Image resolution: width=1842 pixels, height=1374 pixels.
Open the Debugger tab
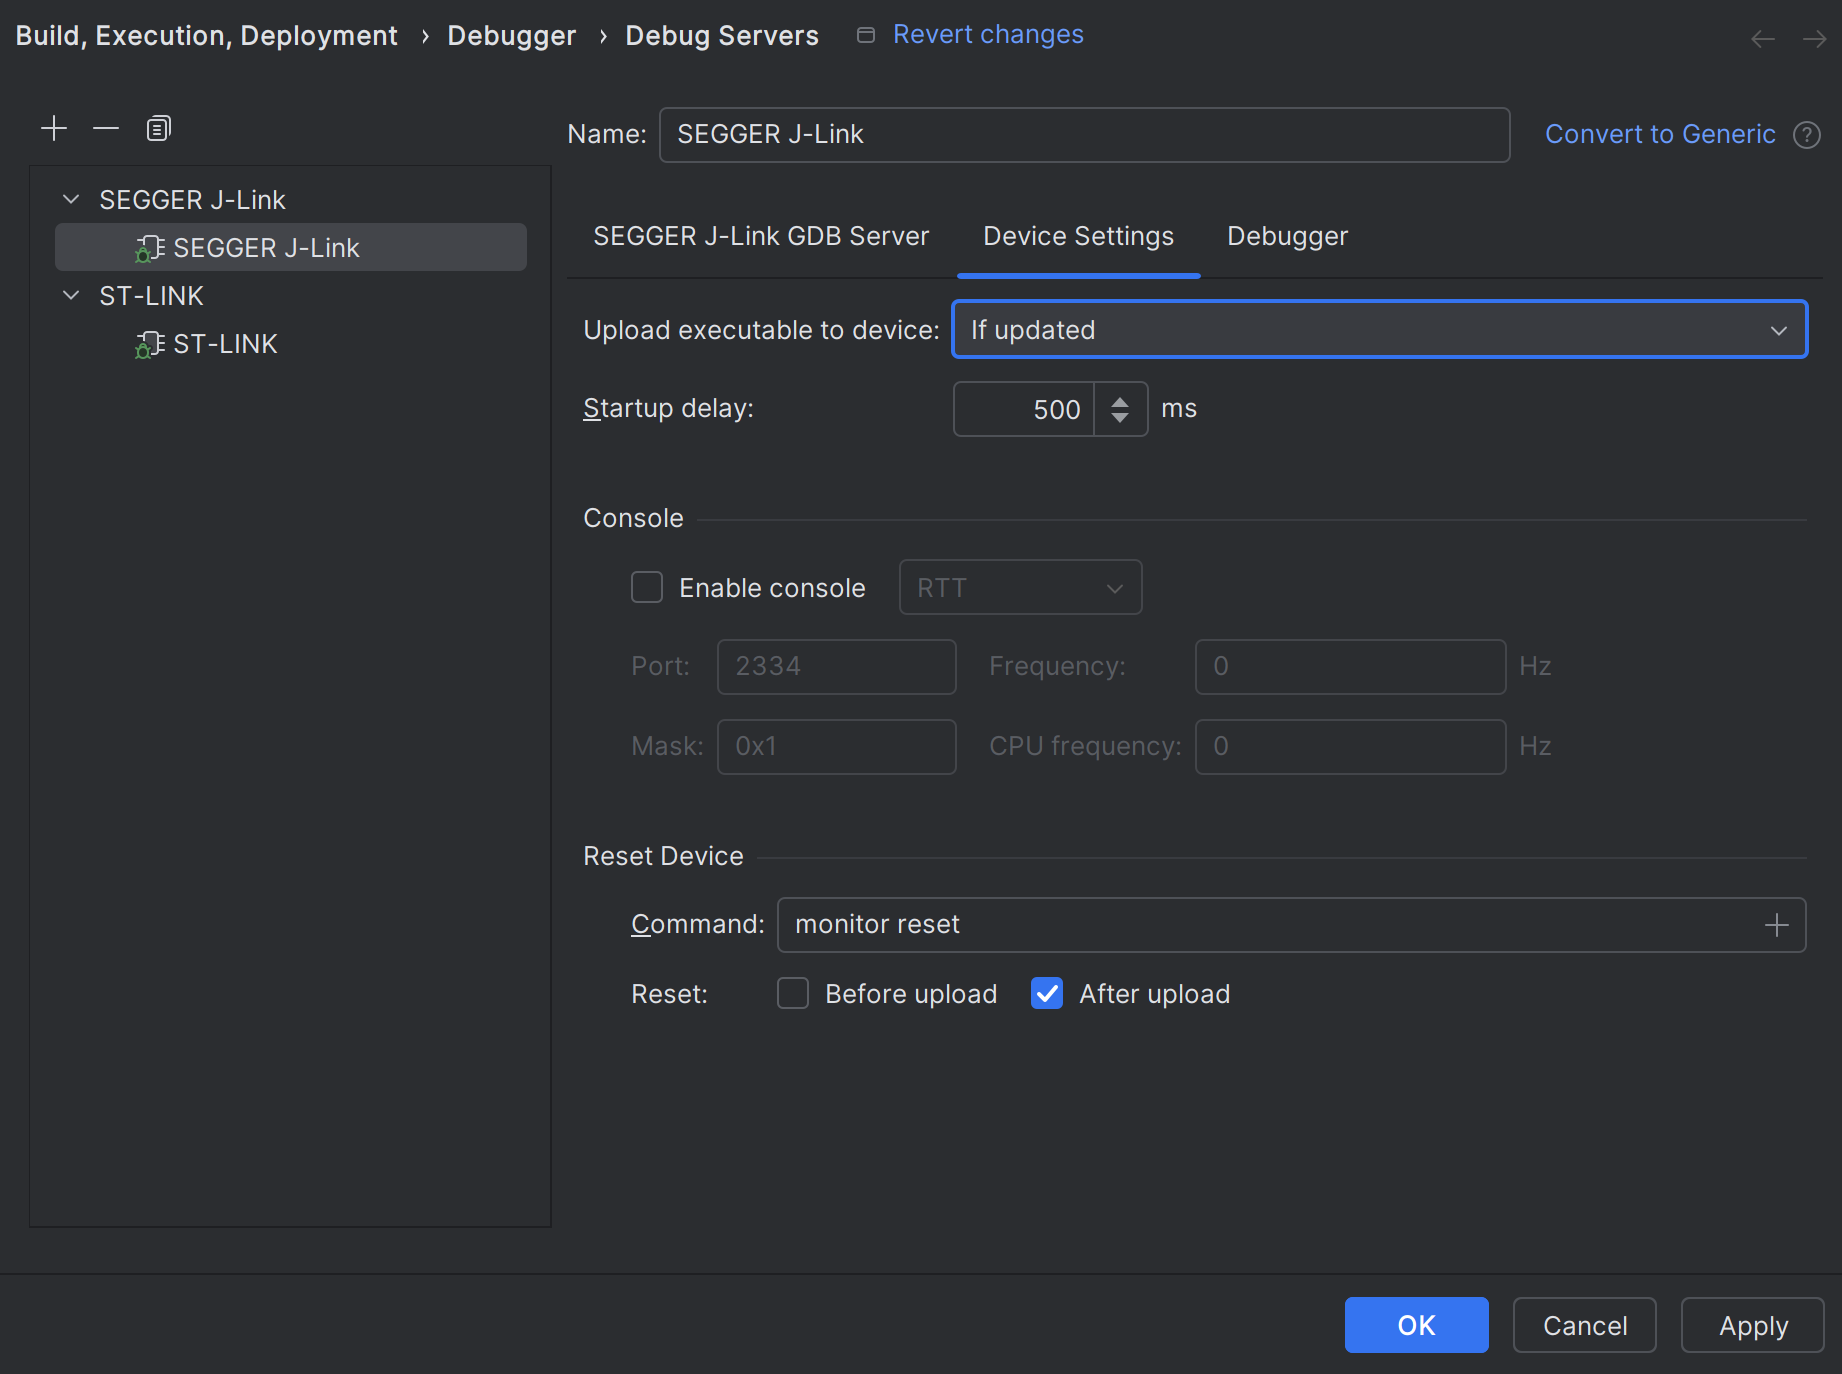[x=1287, y=236]
